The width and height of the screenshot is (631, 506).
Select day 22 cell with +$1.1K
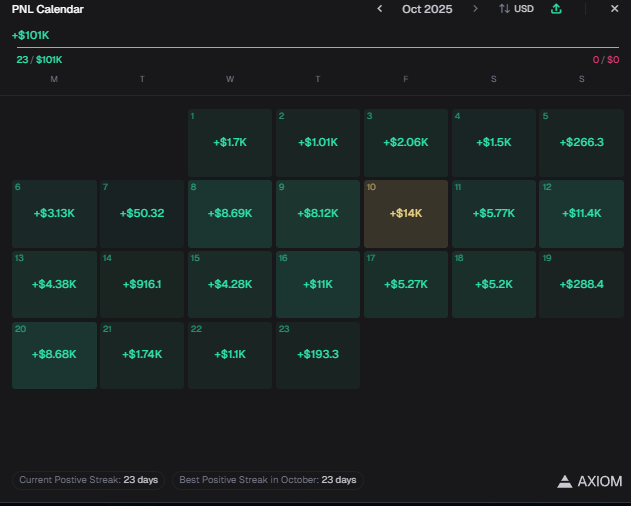click(230, 355)
